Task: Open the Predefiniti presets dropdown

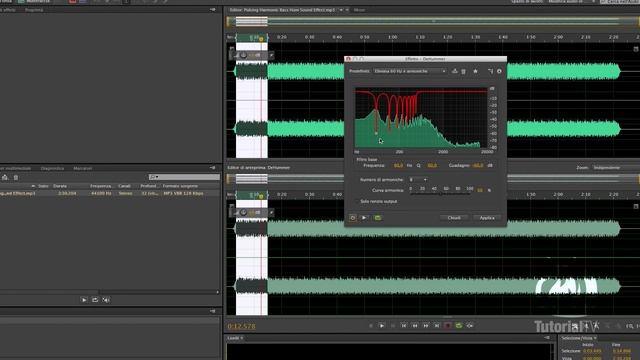Action: pyautogui.click(x=410, y=71)
